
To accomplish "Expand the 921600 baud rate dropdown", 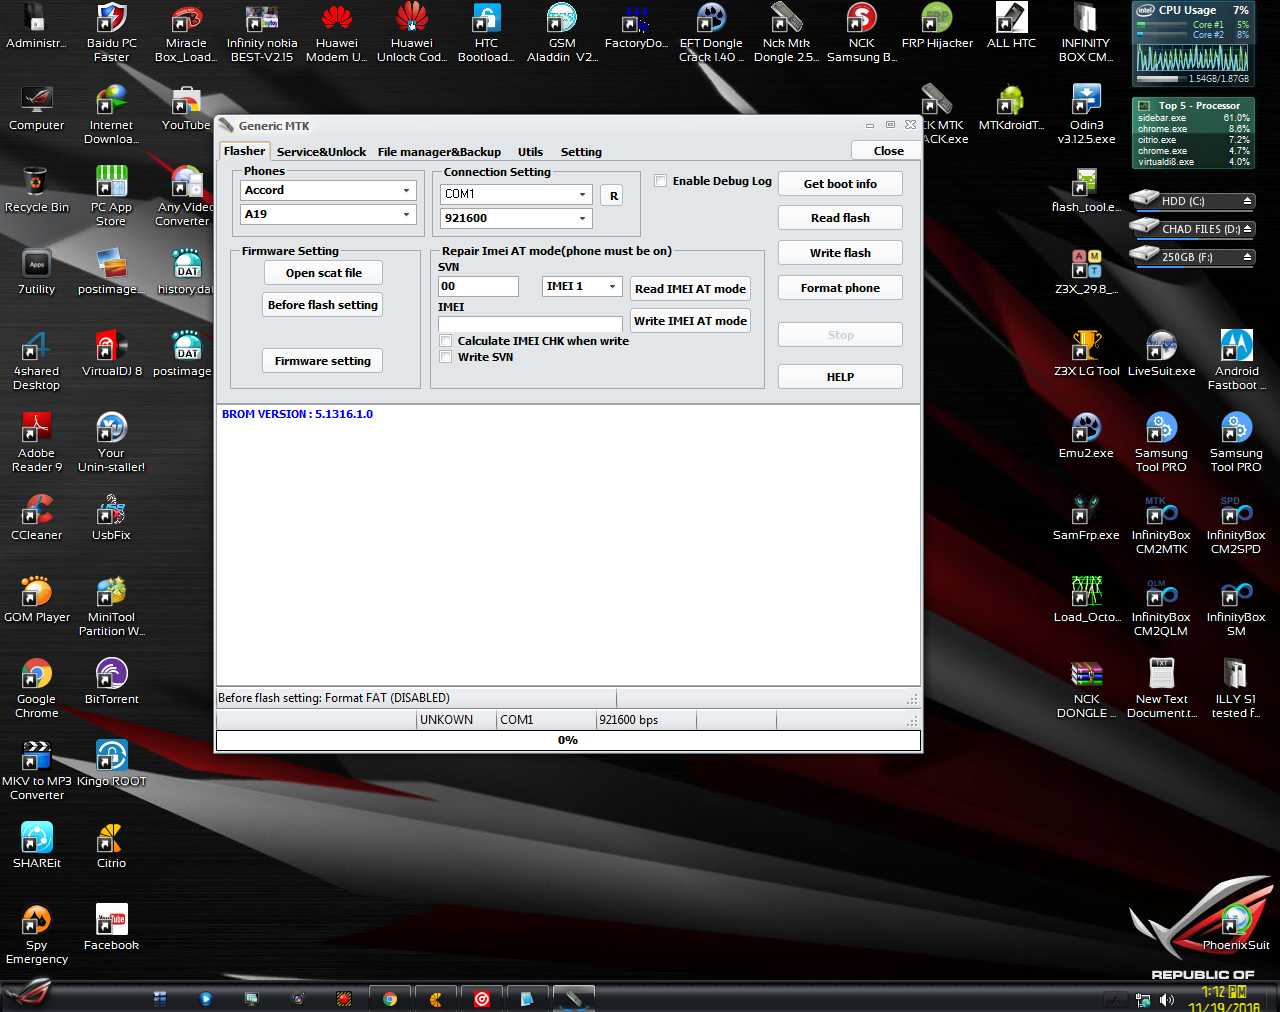I will [x=582, y=218].
